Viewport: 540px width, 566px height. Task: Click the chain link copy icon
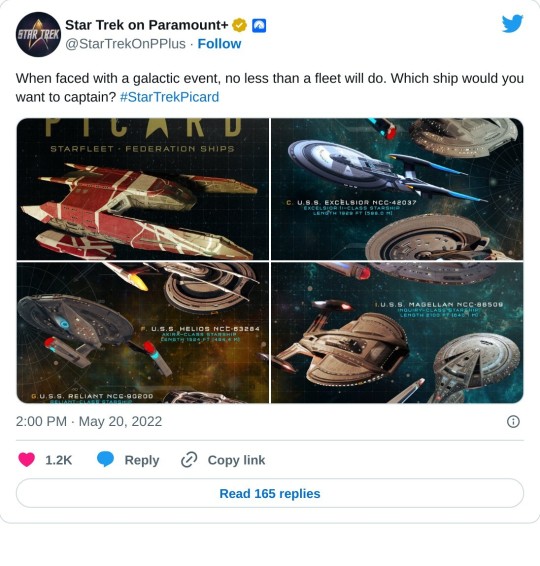tap(189, 460)
